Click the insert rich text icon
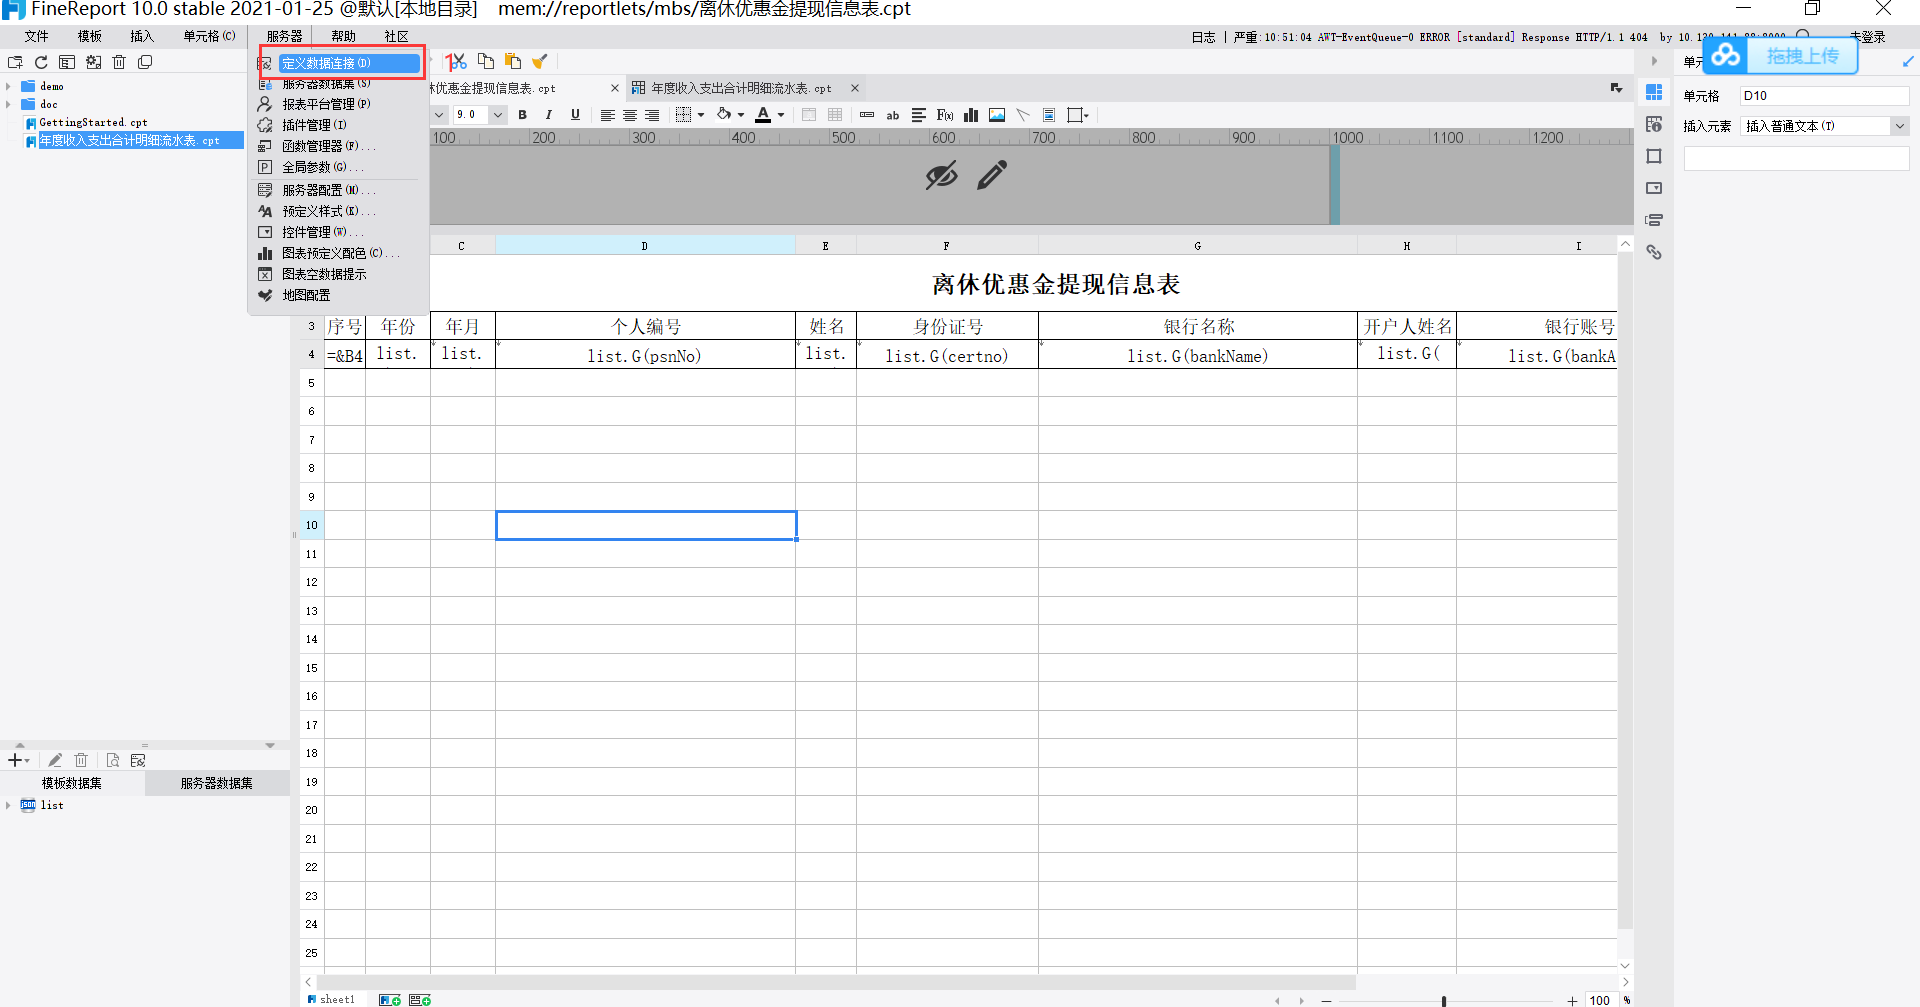Image resolution: width=1920 pixels, height=1007 pixels. 1049,115
